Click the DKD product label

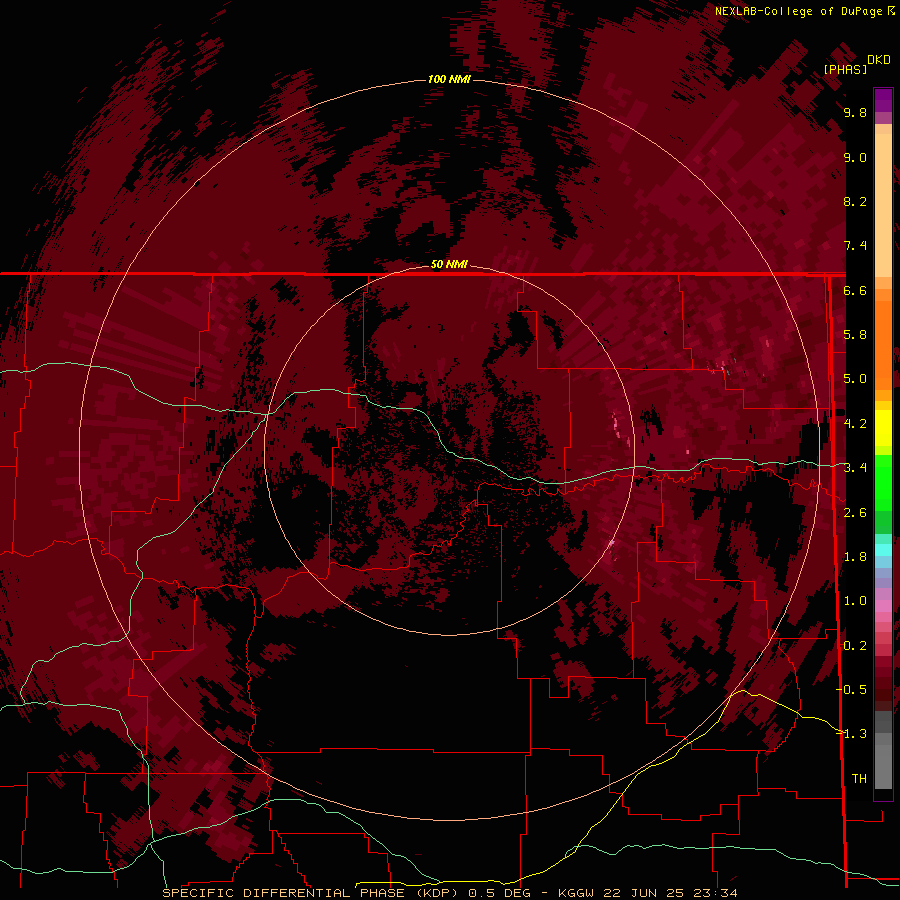pyautogui.click(x=878, y=60)
